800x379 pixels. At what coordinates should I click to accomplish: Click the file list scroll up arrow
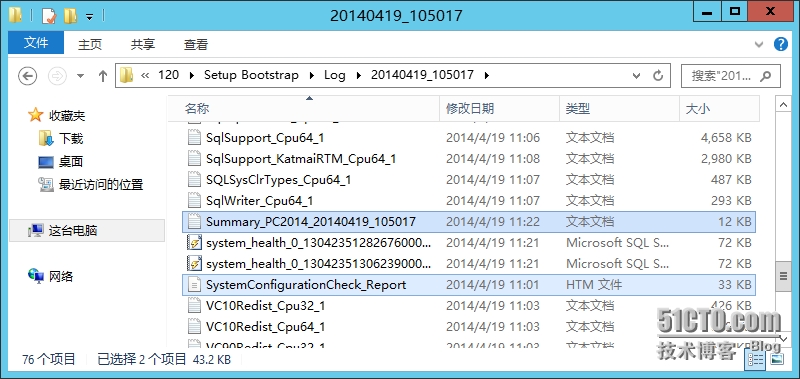point(783,104)
